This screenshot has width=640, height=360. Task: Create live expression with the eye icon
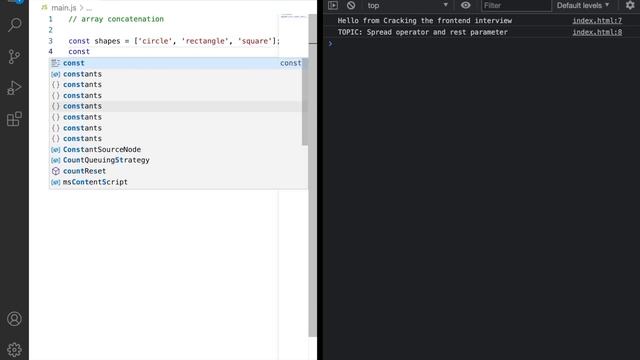pyautogui.click(x=465, y=5)
